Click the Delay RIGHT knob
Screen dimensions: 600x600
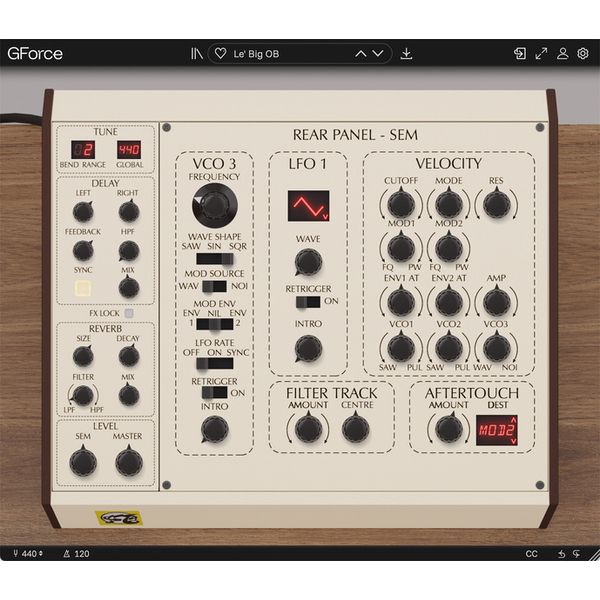coord(129,212)
